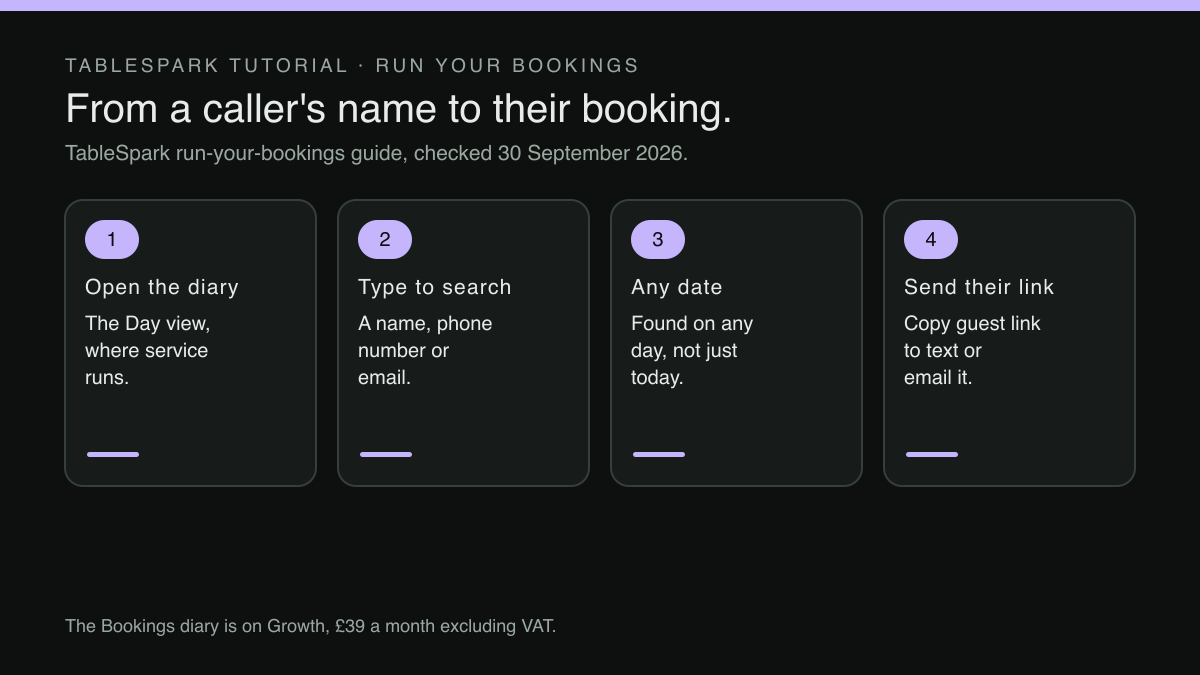Select the 'Any date' card title
This screenshot has height=675, width=1200.
click(x=677, y=287)
